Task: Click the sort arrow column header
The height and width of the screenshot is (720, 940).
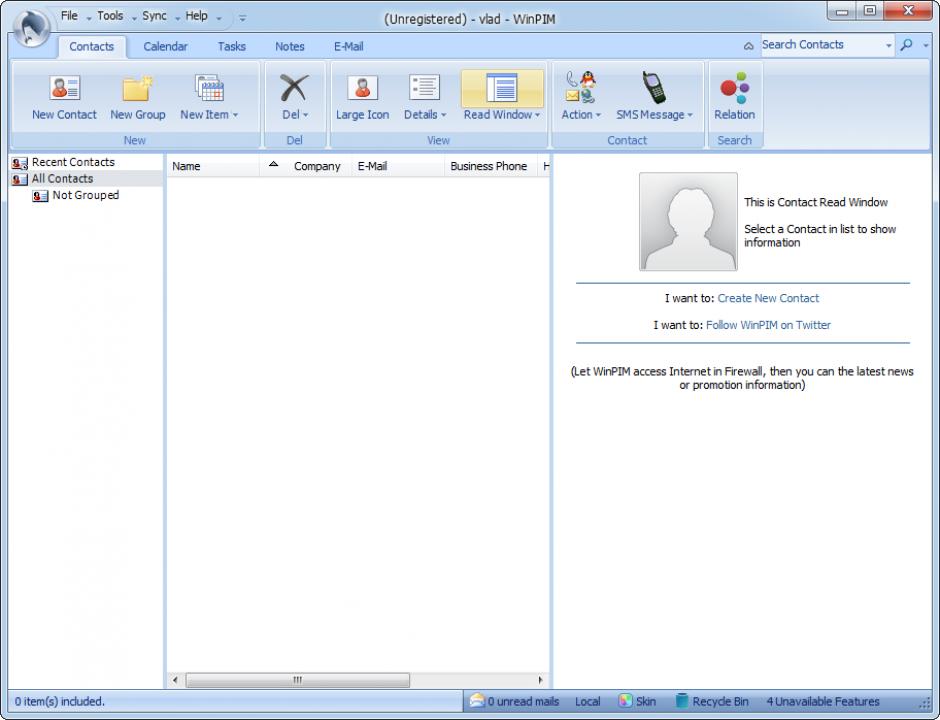Action: coord(273,165)
